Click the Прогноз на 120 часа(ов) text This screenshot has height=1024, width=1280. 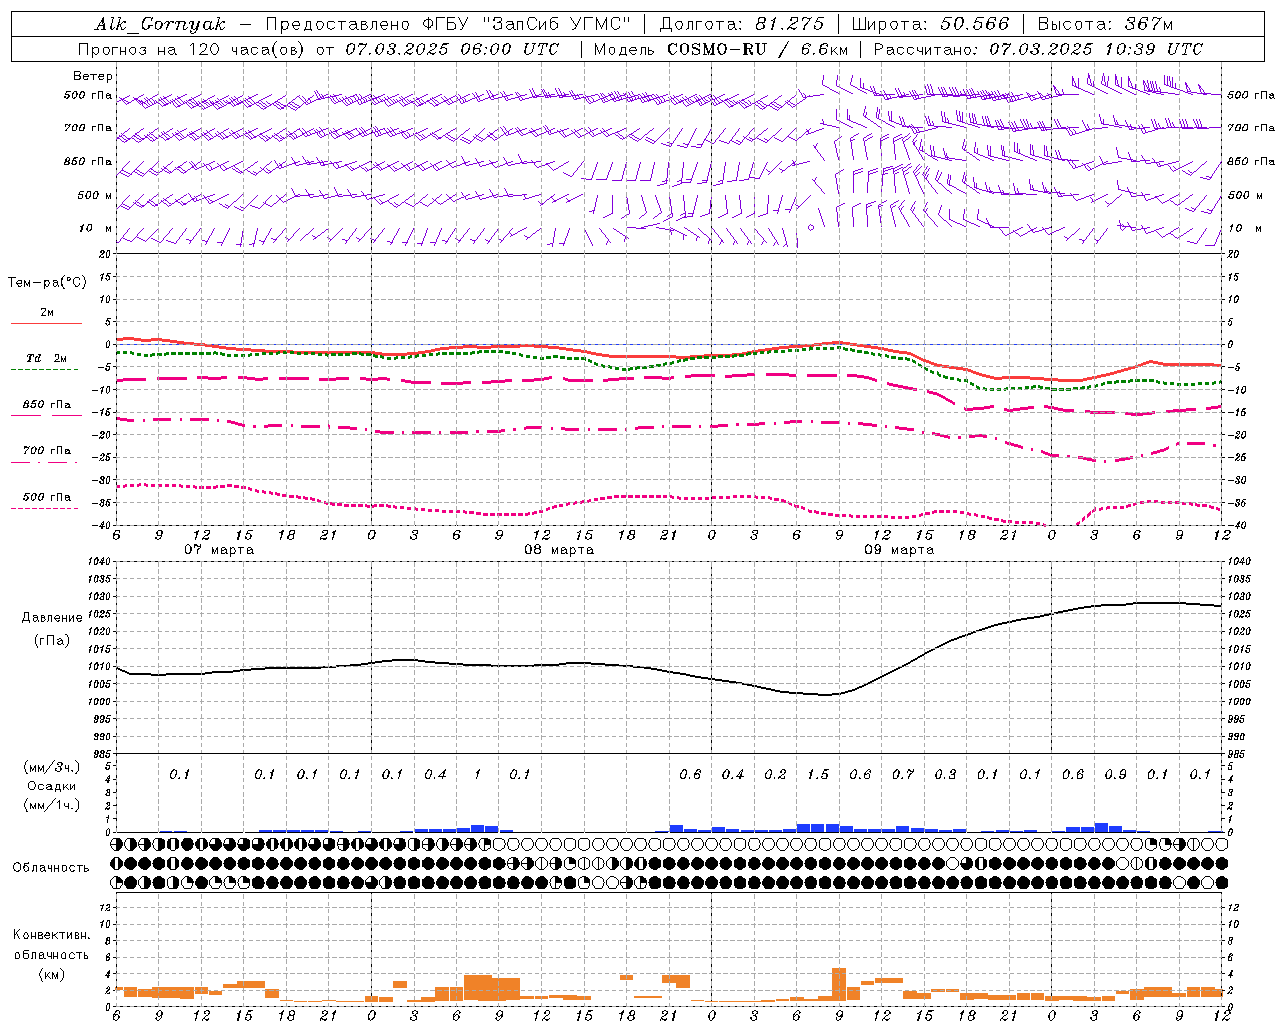193,49
